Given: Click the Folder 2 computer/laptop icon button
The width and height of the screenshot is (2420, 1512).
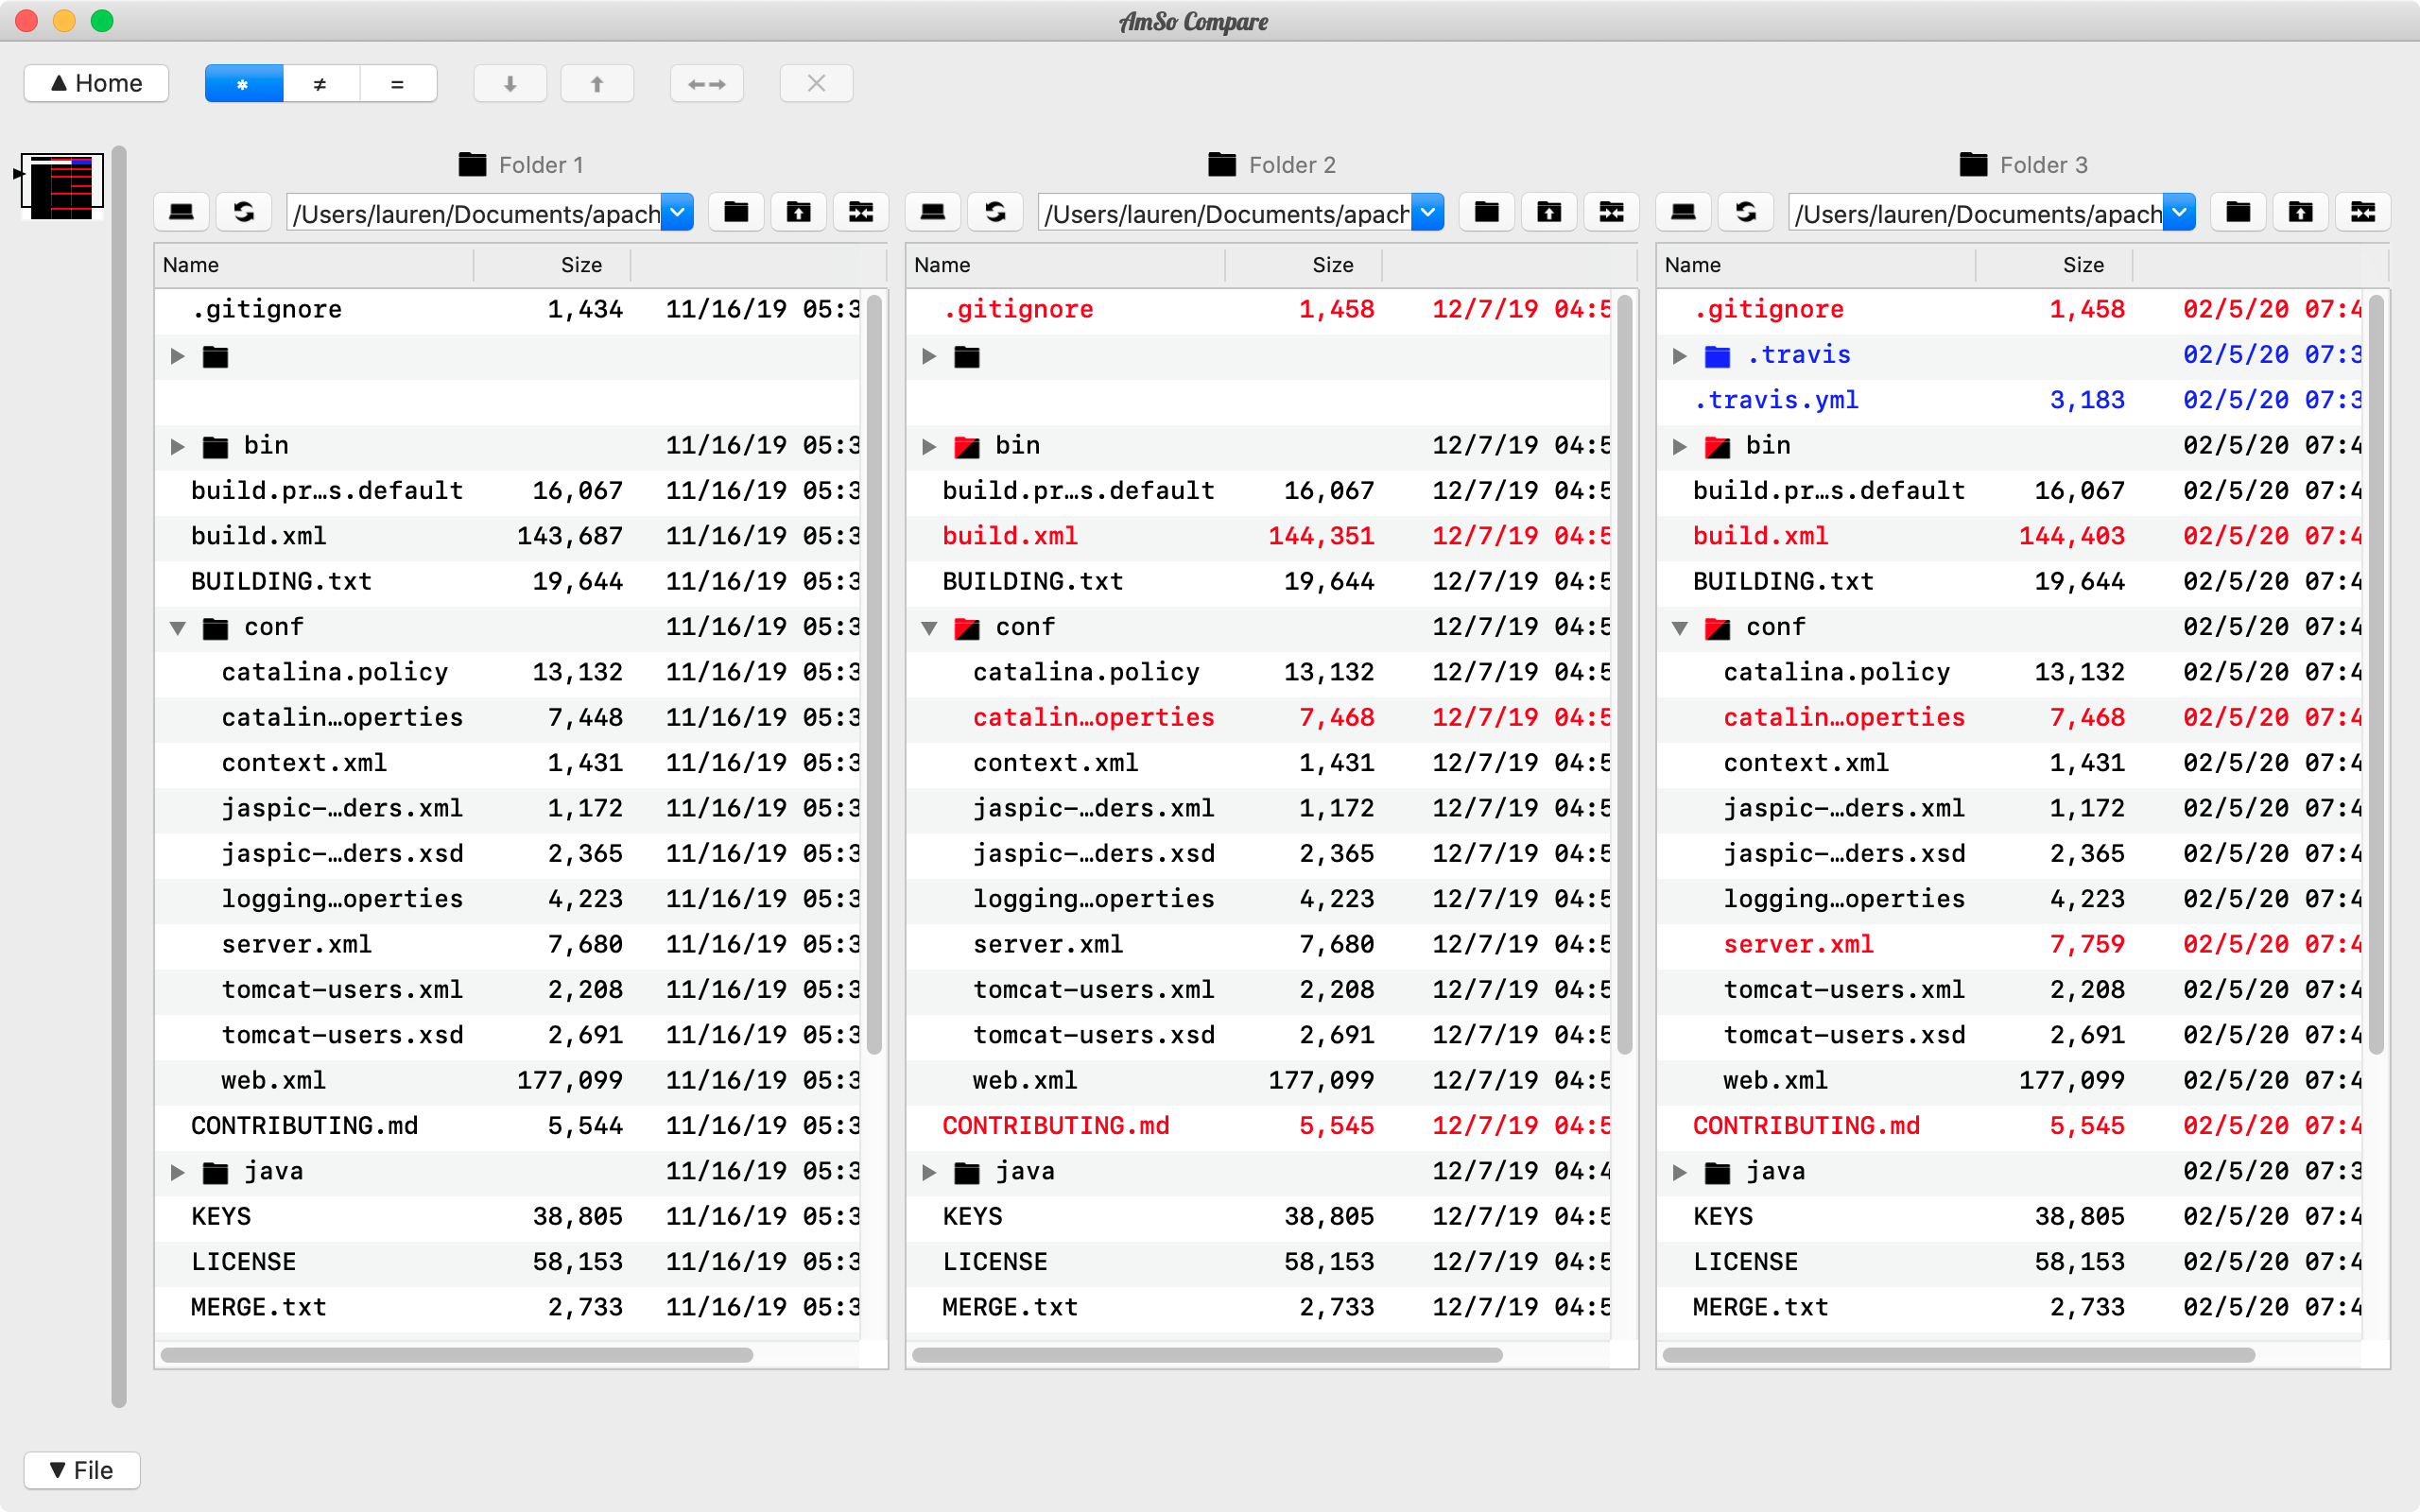Looking at the screenshot, I should point(933,212).
